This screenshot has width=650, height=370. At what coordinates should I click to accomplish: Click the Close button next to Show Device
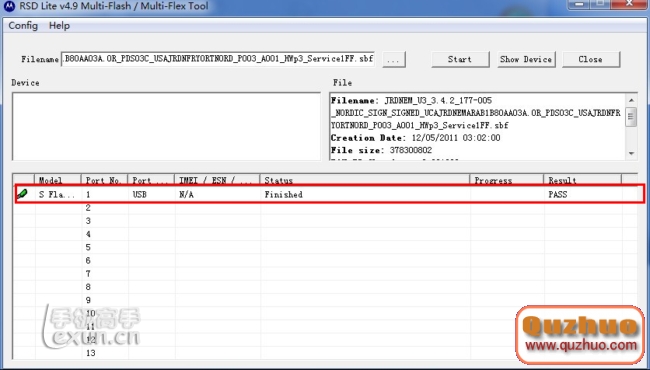(591, 59)
